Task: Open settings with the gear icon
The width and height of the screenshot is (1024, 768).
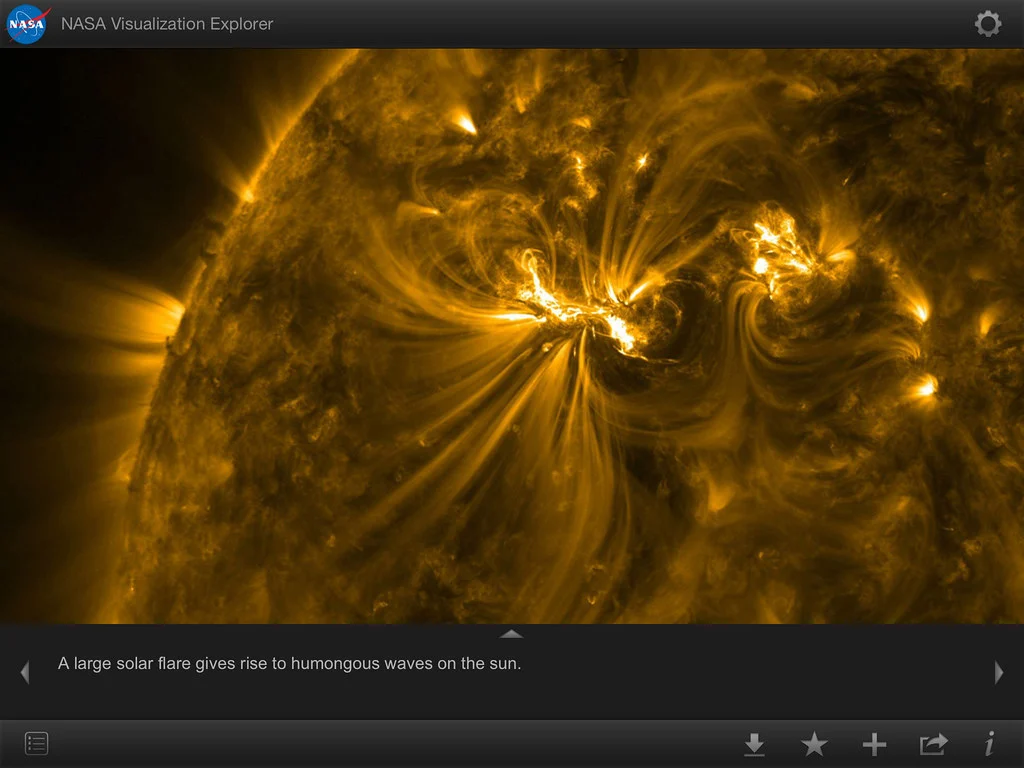Action: pos(987,24)
